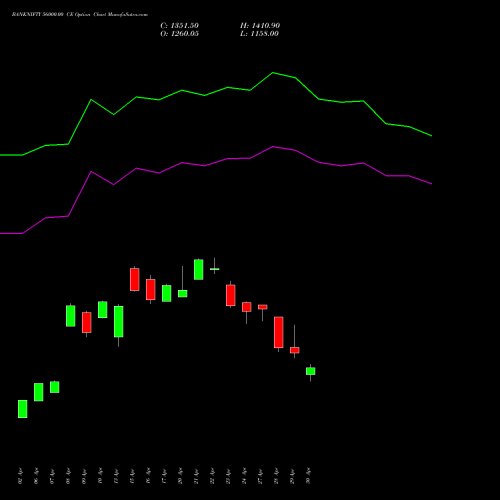This screenshot has height=500, width=500.
Task: Click the open value O: 1260.05
Action: pos(179,34)
